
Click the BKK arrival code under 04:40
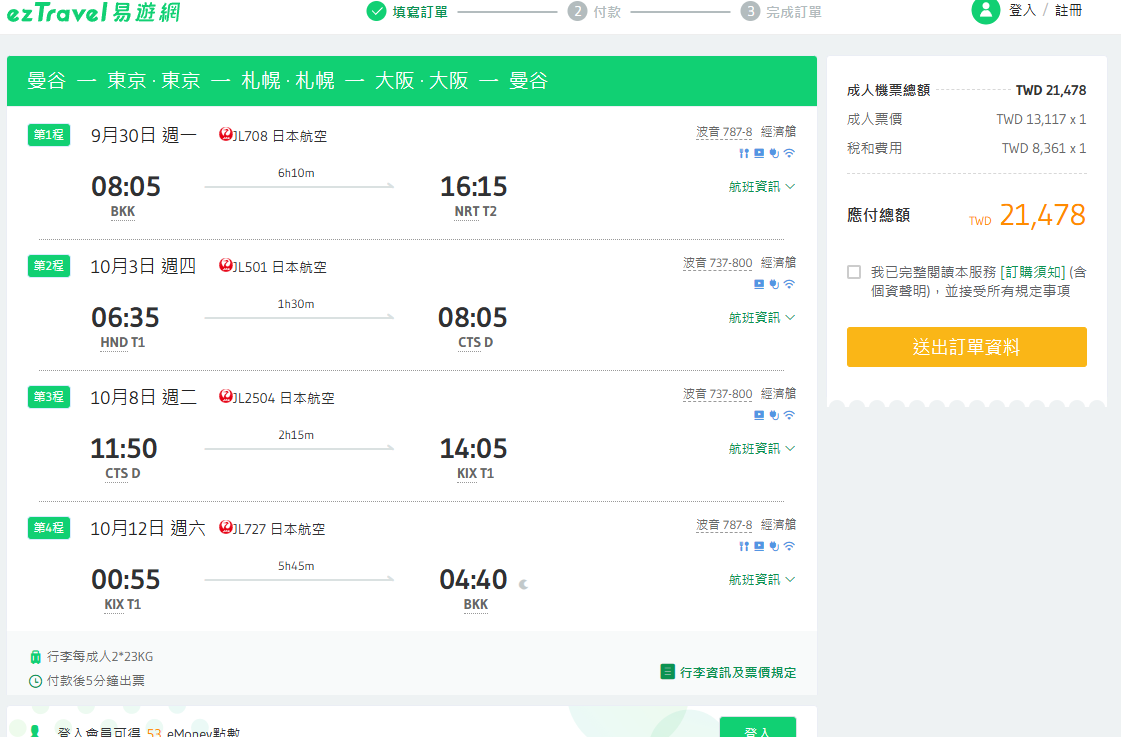475,605
